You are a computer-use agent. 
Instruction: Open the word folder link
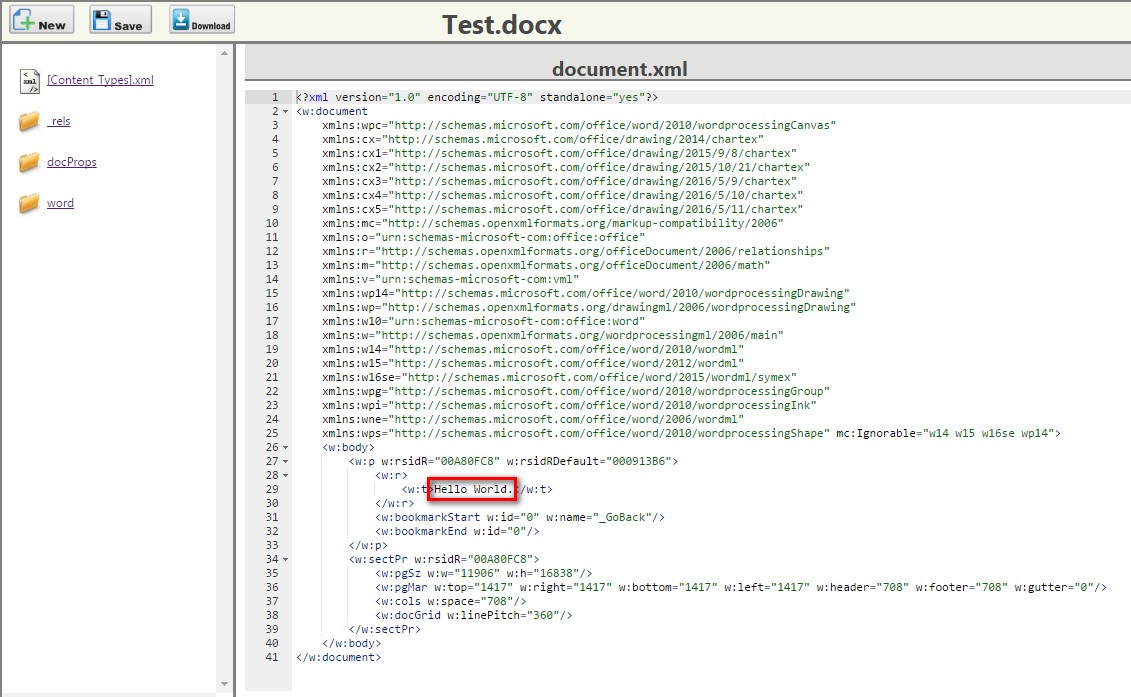tap(60, 203)
